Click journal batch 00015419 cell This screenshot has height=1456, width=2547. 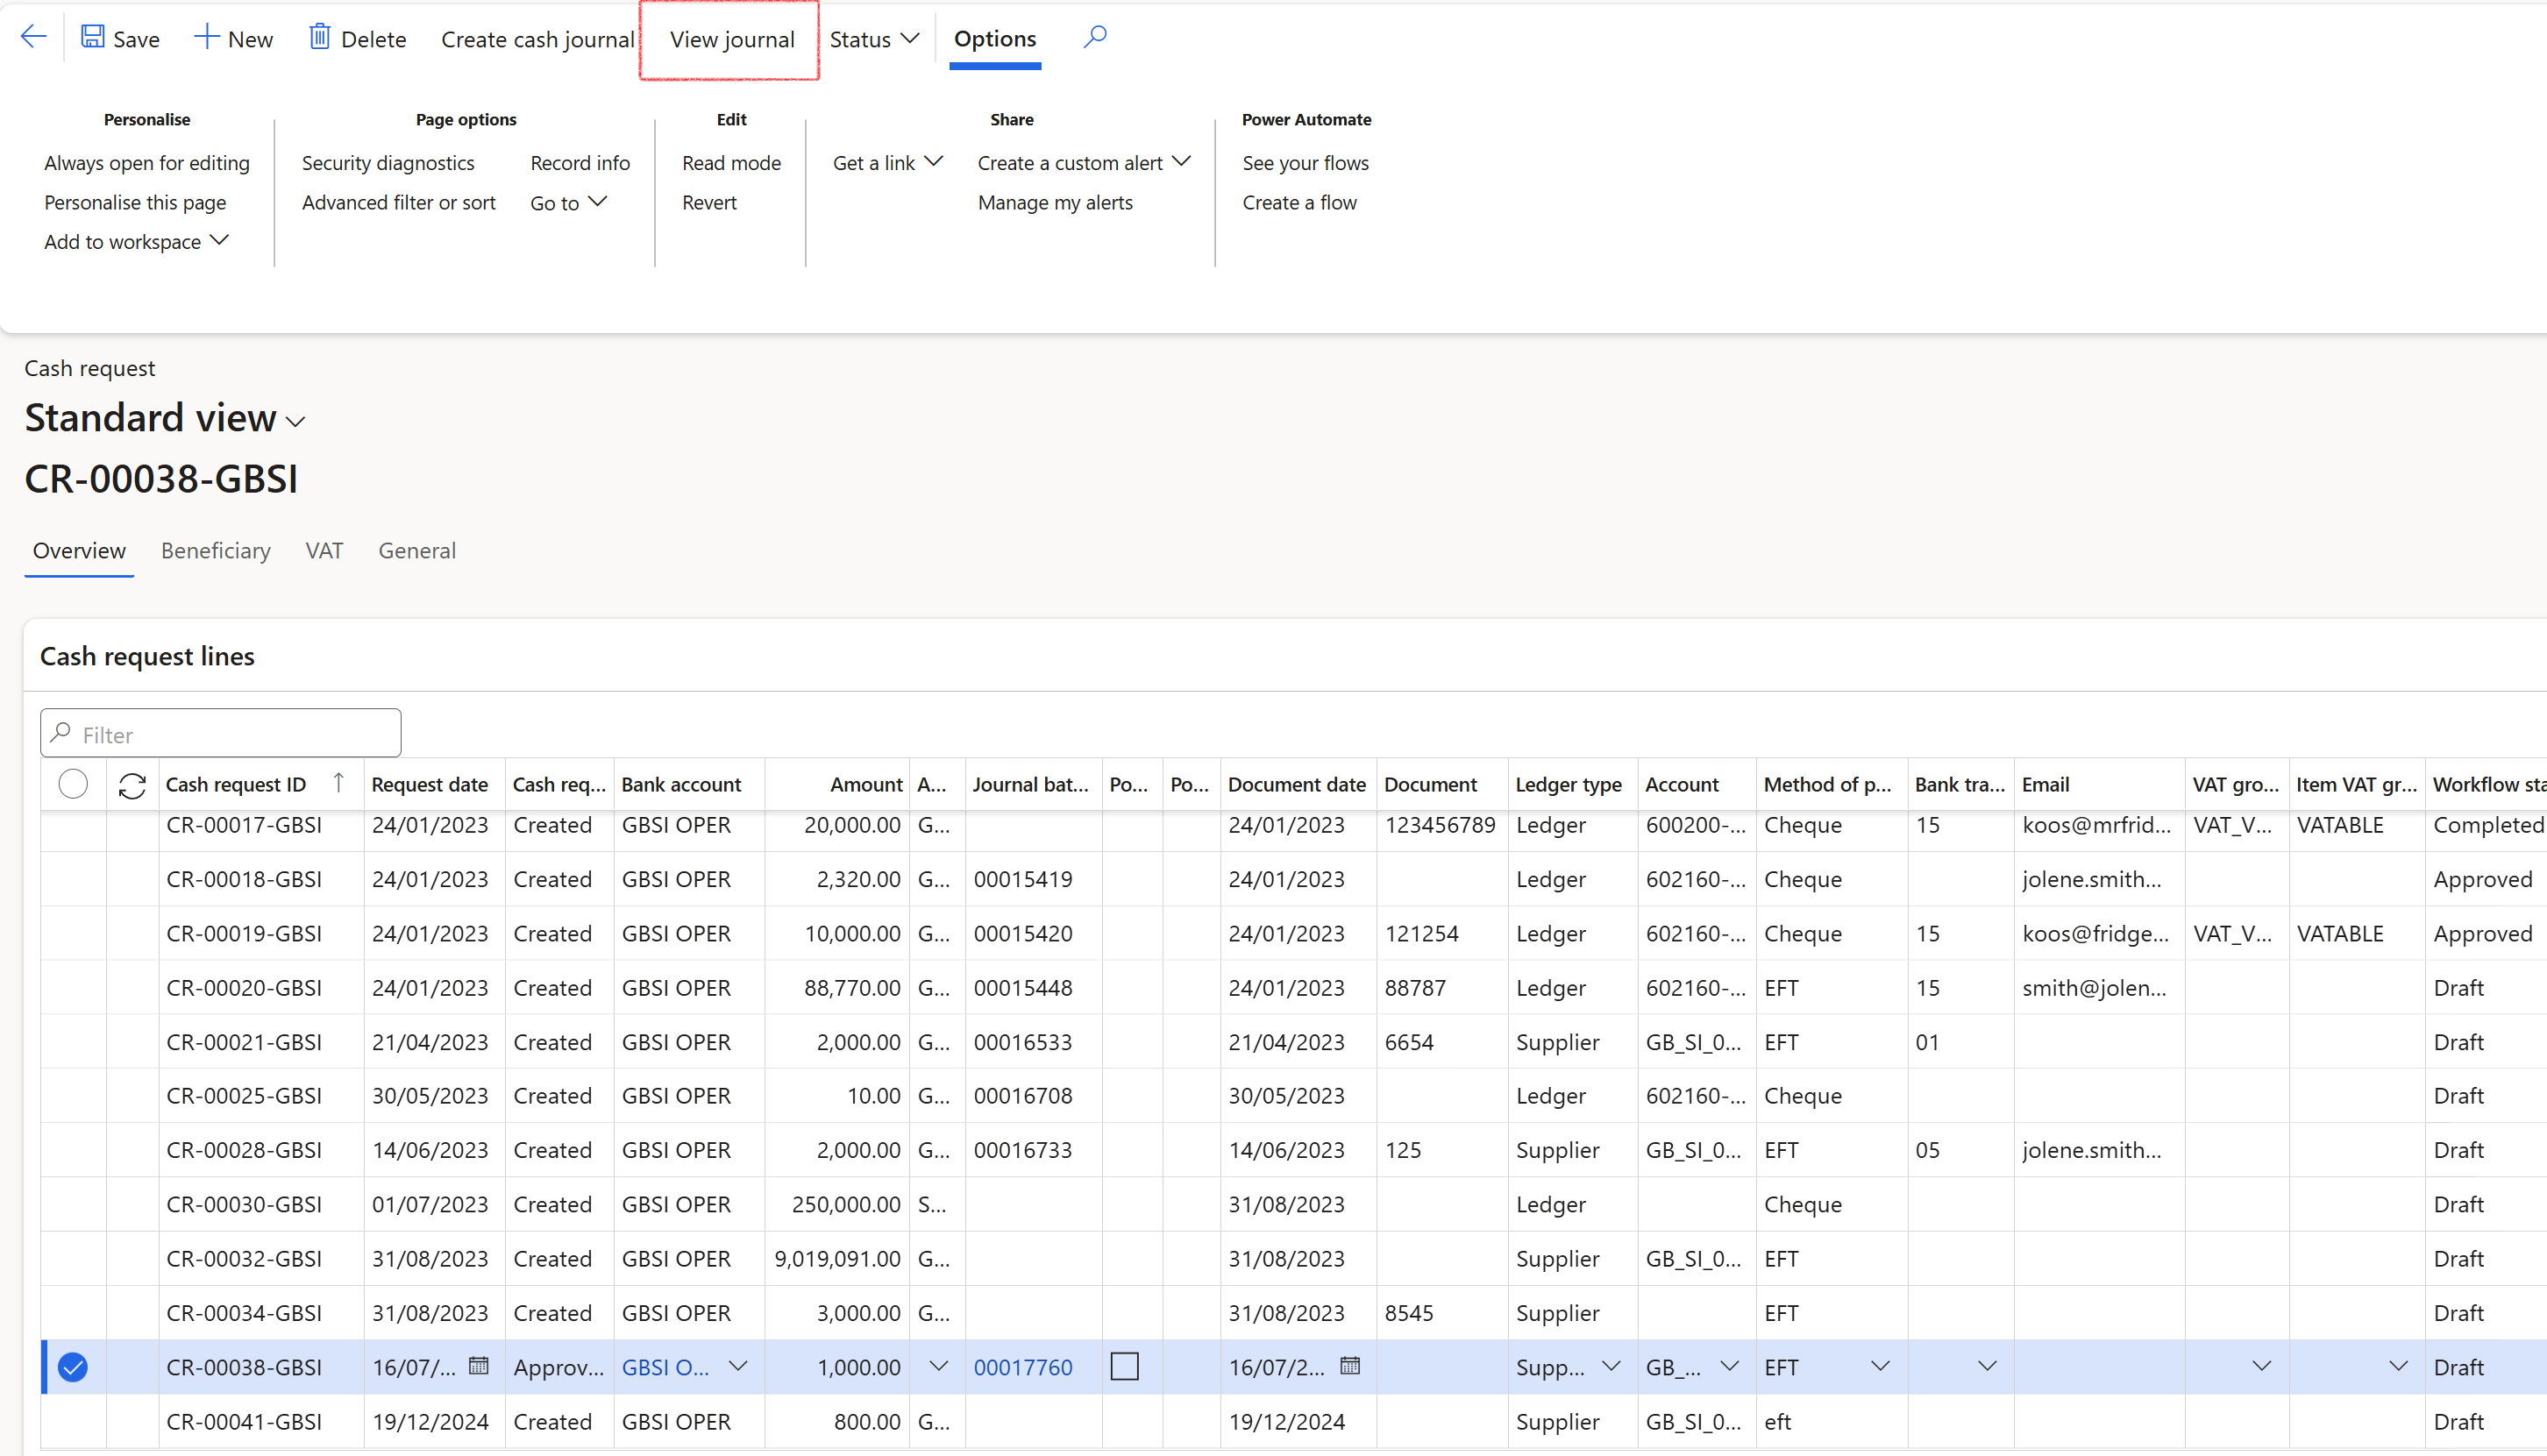pos(1022,879)
